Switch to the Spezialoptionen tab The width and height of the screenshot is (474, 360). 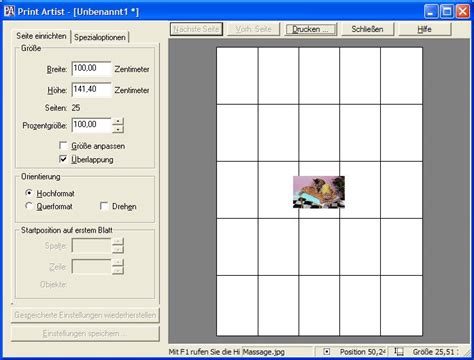tap(100, 37)
